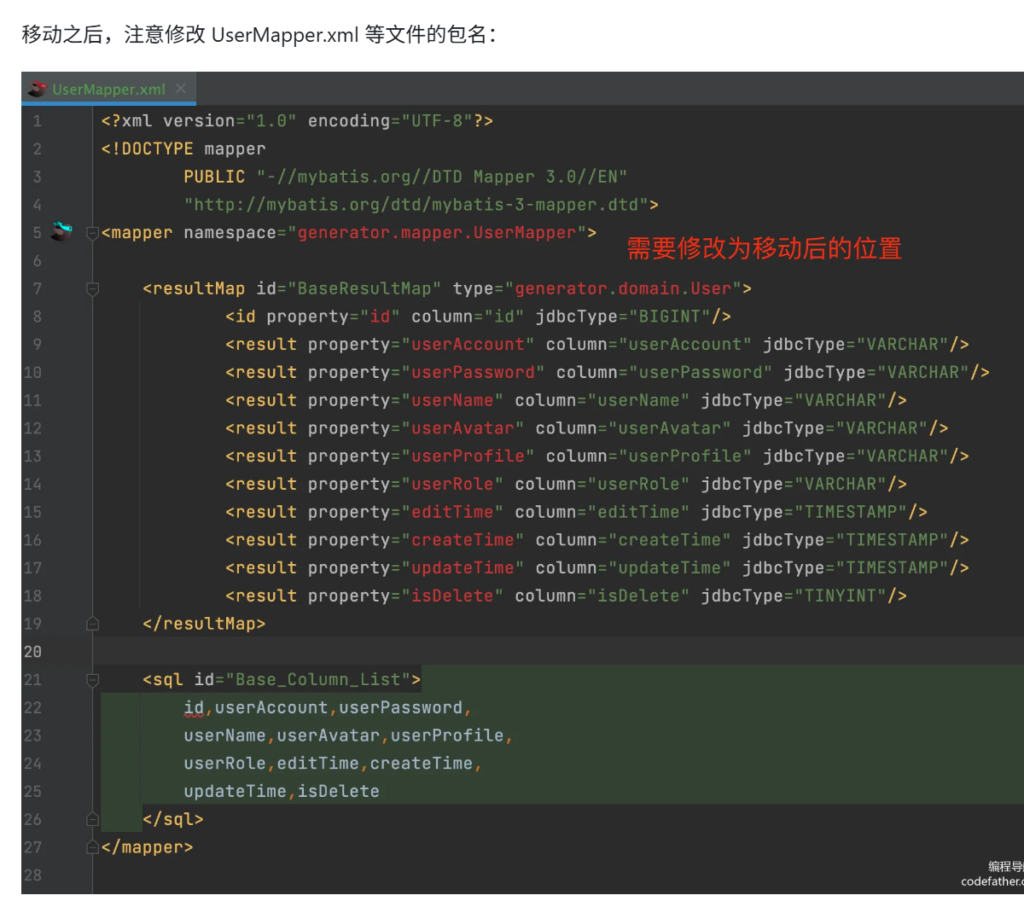
Task: Collapse the resultMap block using its fold marker
Action: tap(93, 289)
